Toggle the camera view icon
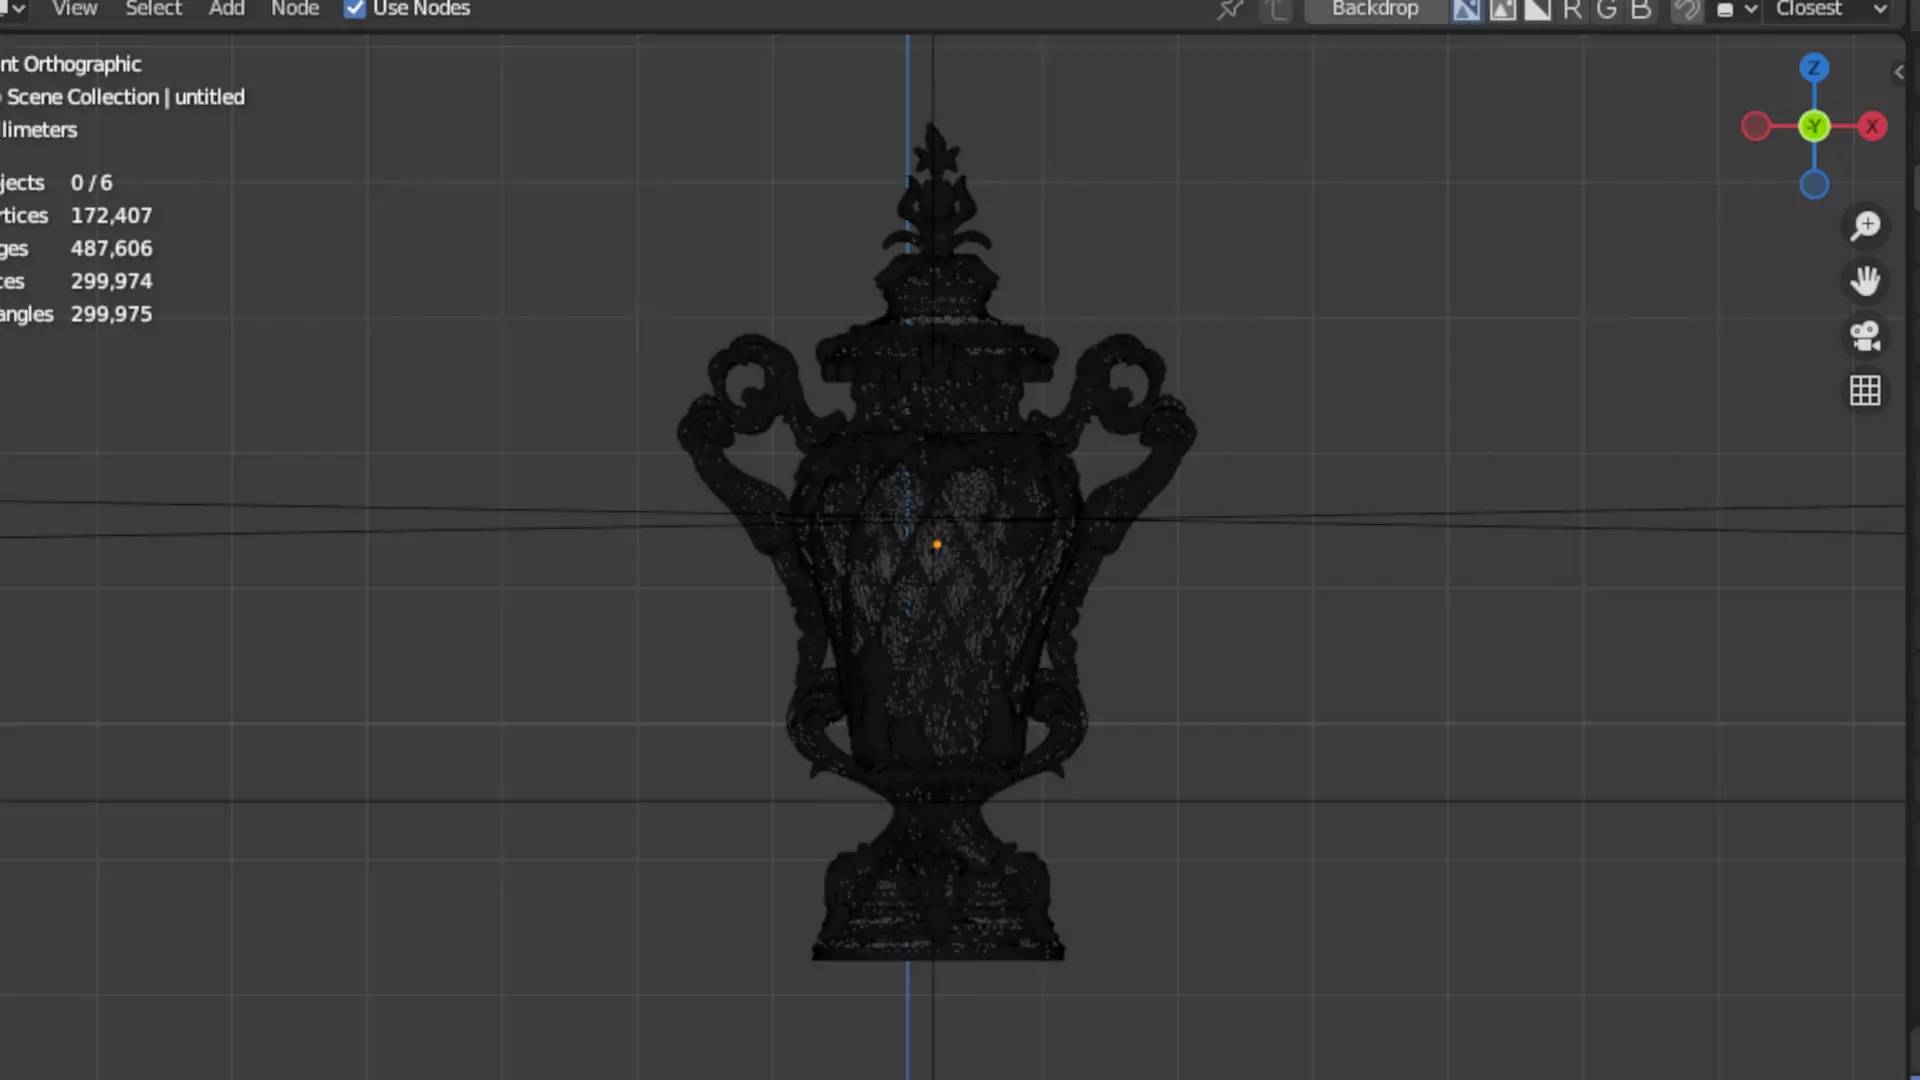This screenshot has width=1920, height=1080. [1865, 336]
